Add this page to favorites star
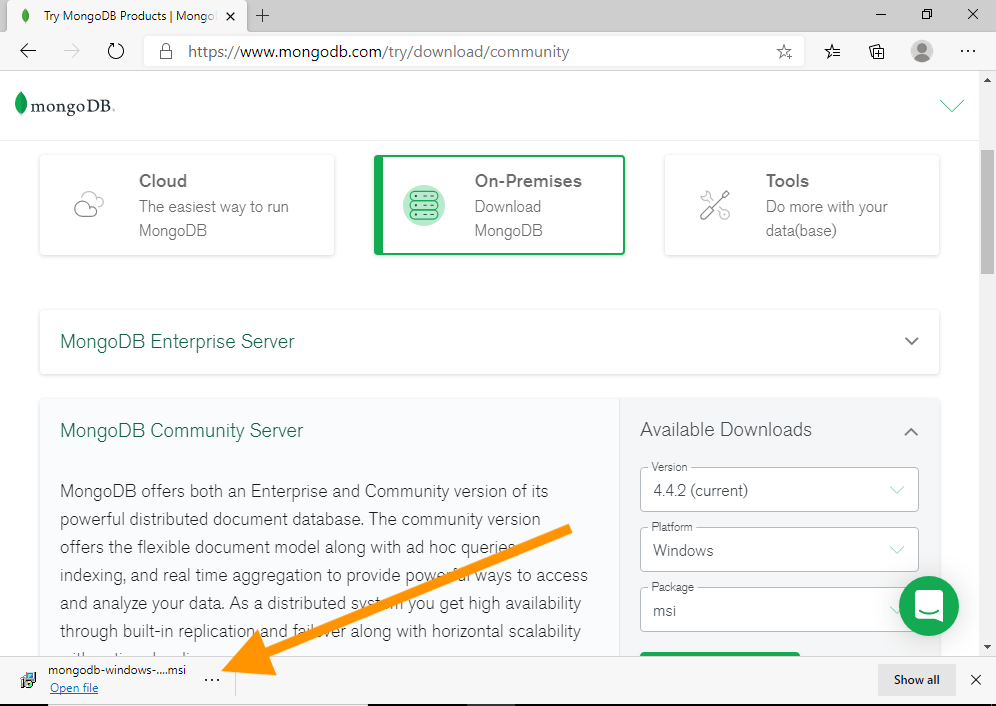Viewport: 996px width, 706px height. click(785, 51)
